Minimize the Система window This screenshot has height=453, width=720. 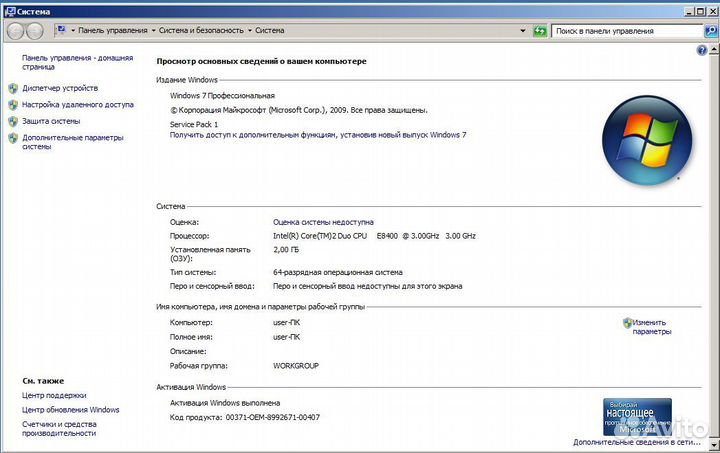click(689, 11)
